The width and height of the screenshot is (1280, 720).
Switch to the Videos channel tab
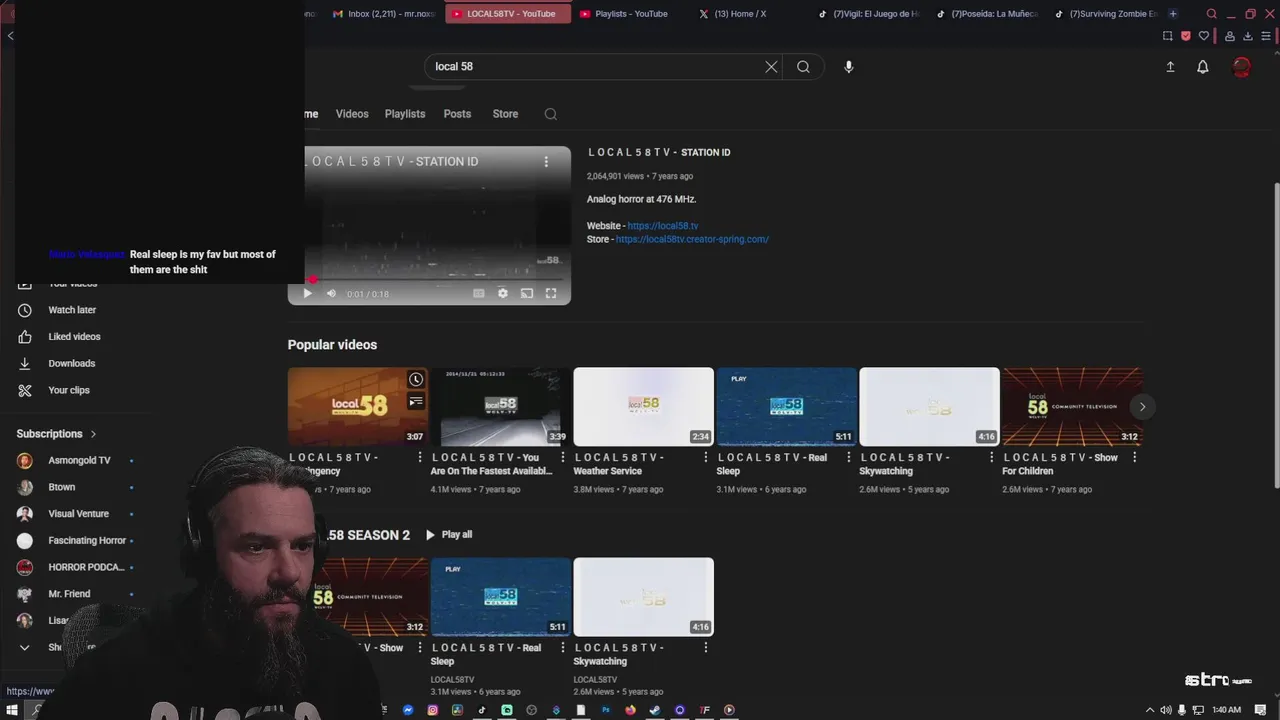tap(352, 114)
